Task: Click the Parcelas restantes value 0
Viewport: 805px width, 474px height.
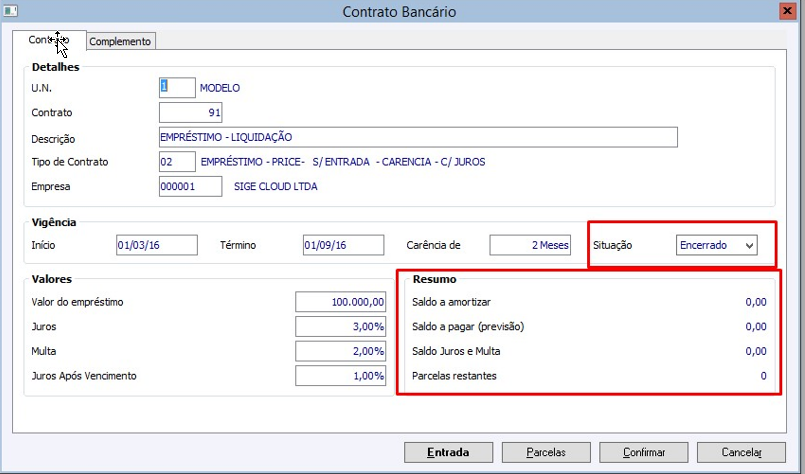Action: pyautogui.click(x=763, y=376)
